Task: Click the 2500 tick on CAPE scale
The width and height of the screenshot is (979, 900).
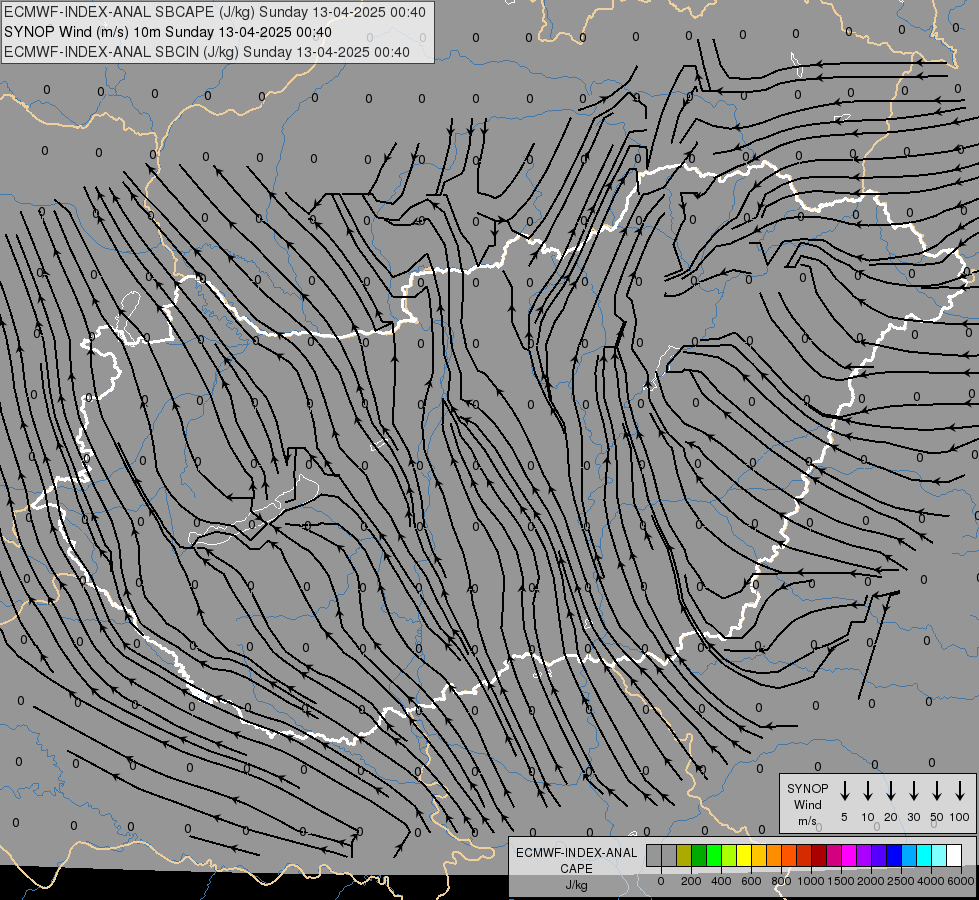Action: 901,881
